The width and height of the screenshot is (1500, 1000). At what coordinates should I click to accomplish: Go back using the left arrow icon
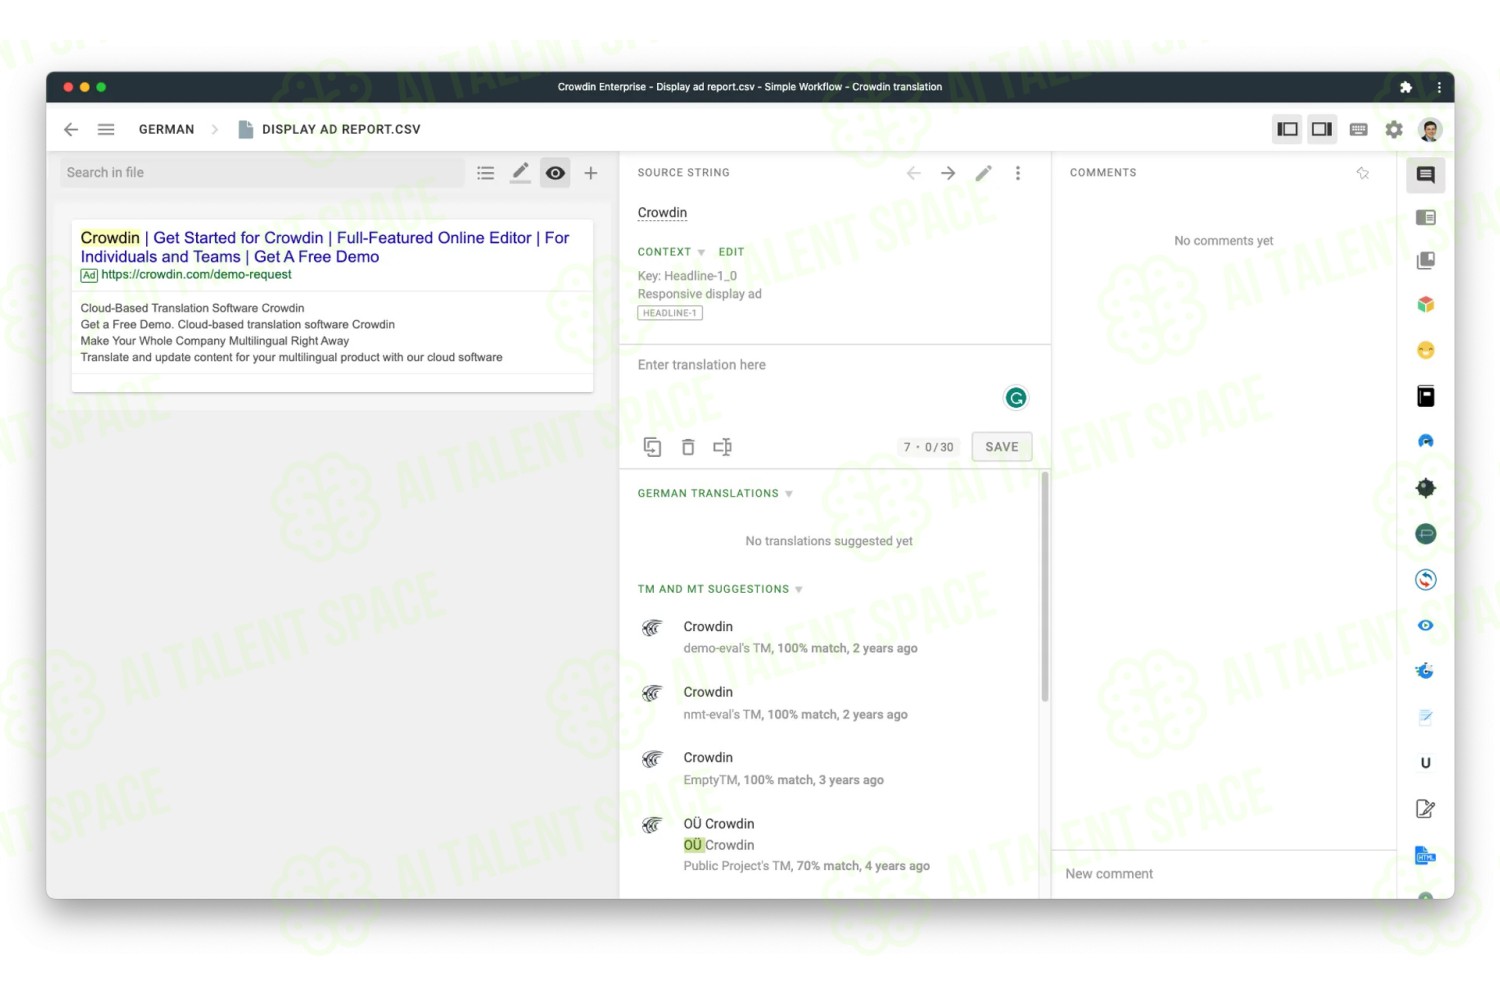[71, 129]
